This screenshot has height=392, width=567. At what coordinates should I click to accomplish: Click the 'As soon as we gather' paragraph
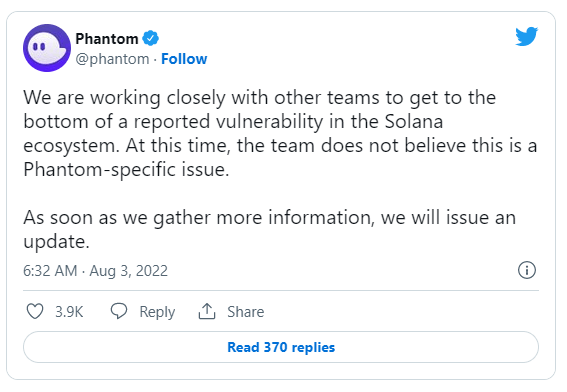[x=269, y=229]
